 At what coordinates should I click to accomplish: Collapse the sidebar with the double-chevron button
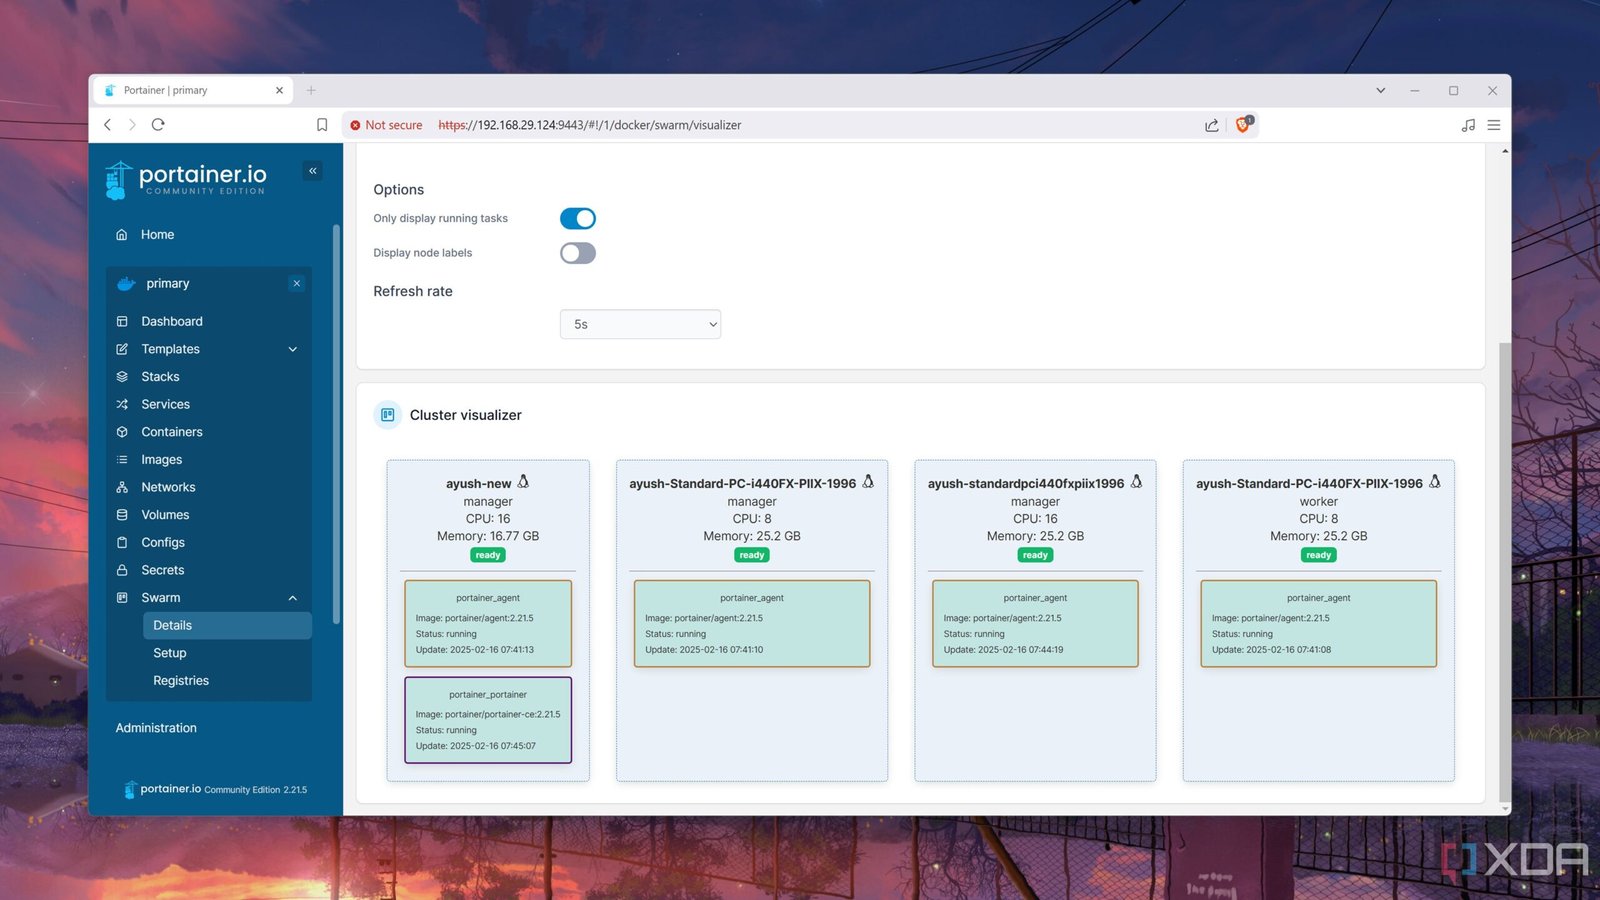click(312, 170)
